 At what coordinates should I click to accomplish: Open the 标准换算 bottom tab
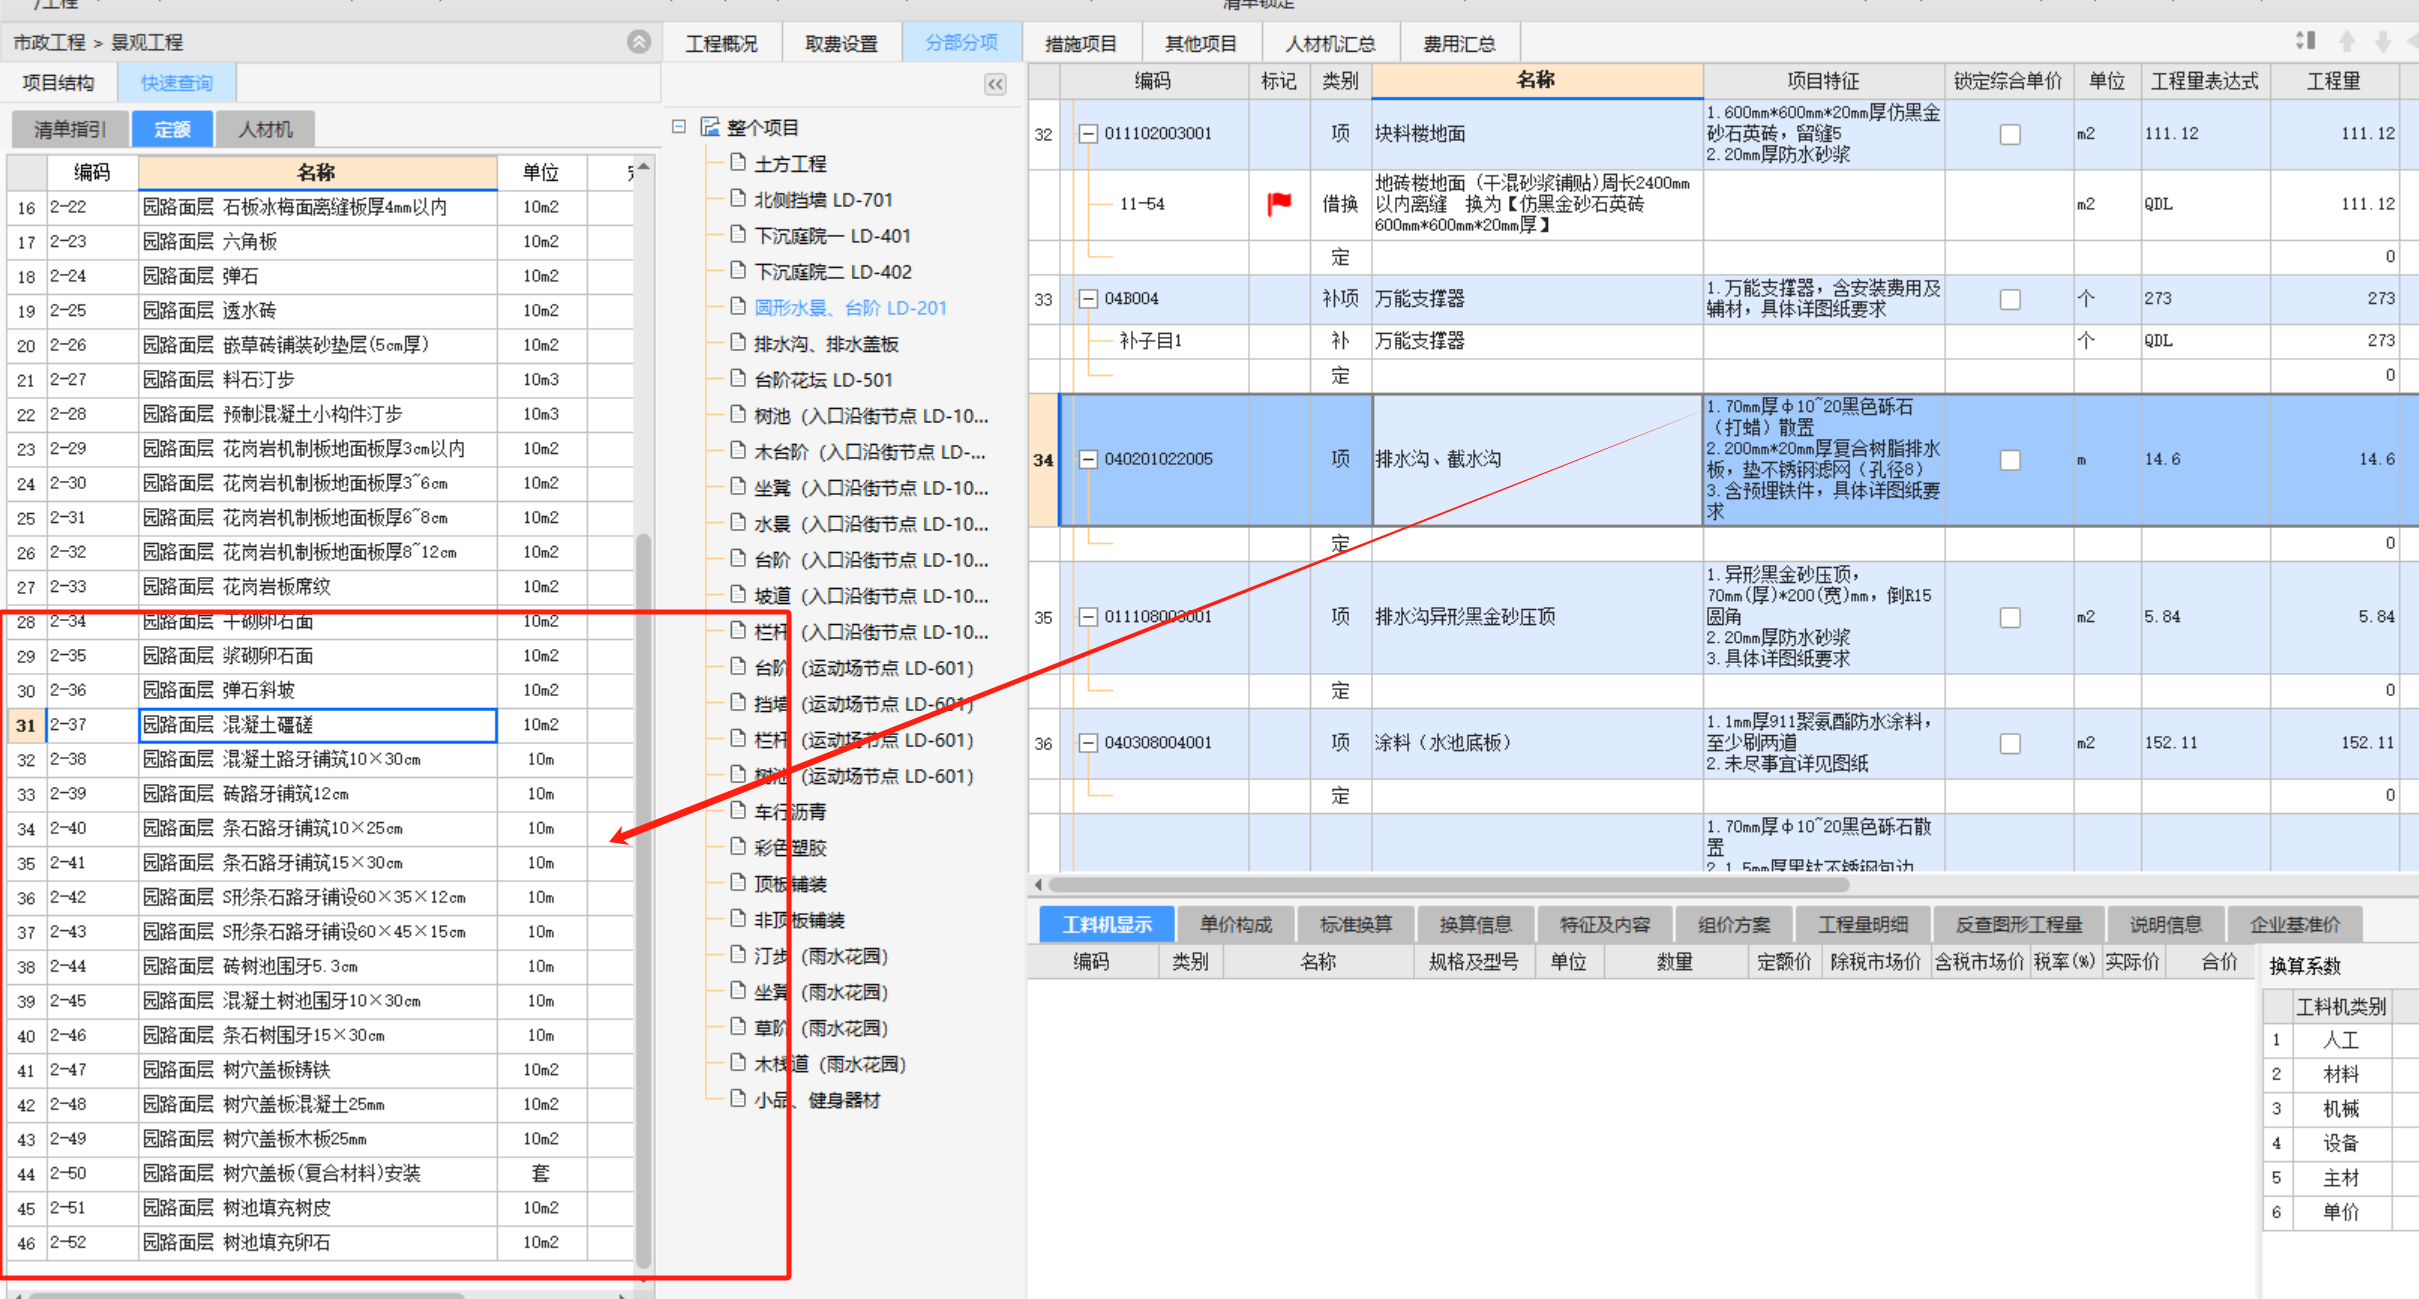coord(1356,924)
